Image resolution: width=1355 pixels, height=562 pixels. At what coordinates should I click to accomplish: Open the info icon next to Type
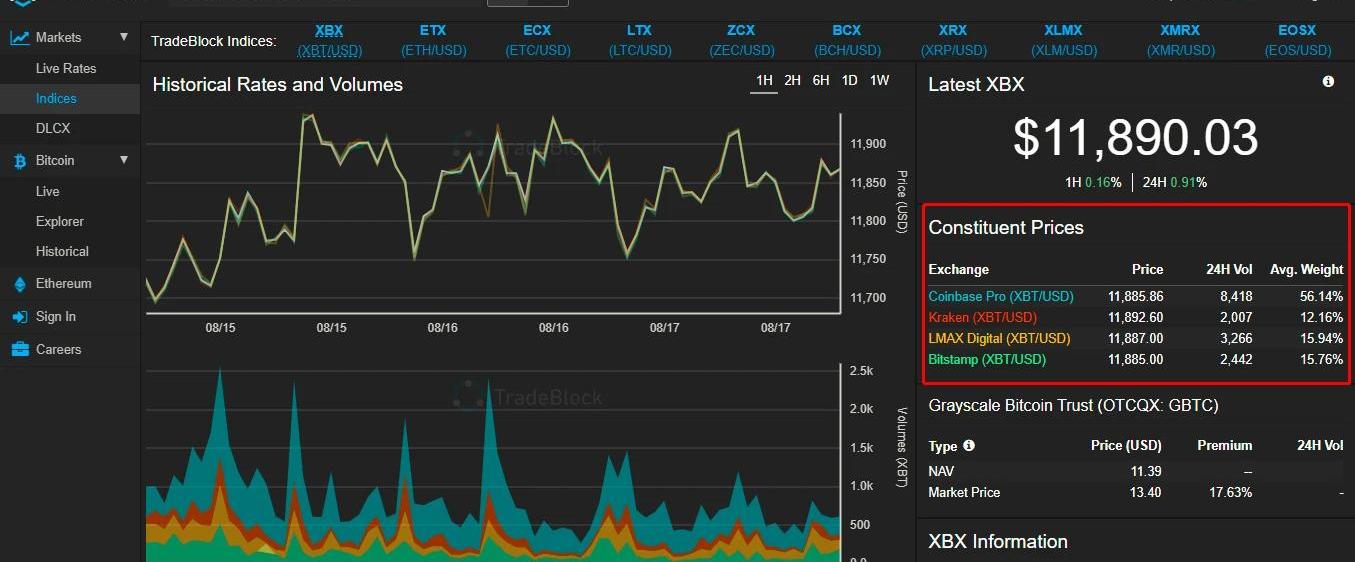pyautogui.click(x=968, y=446)
